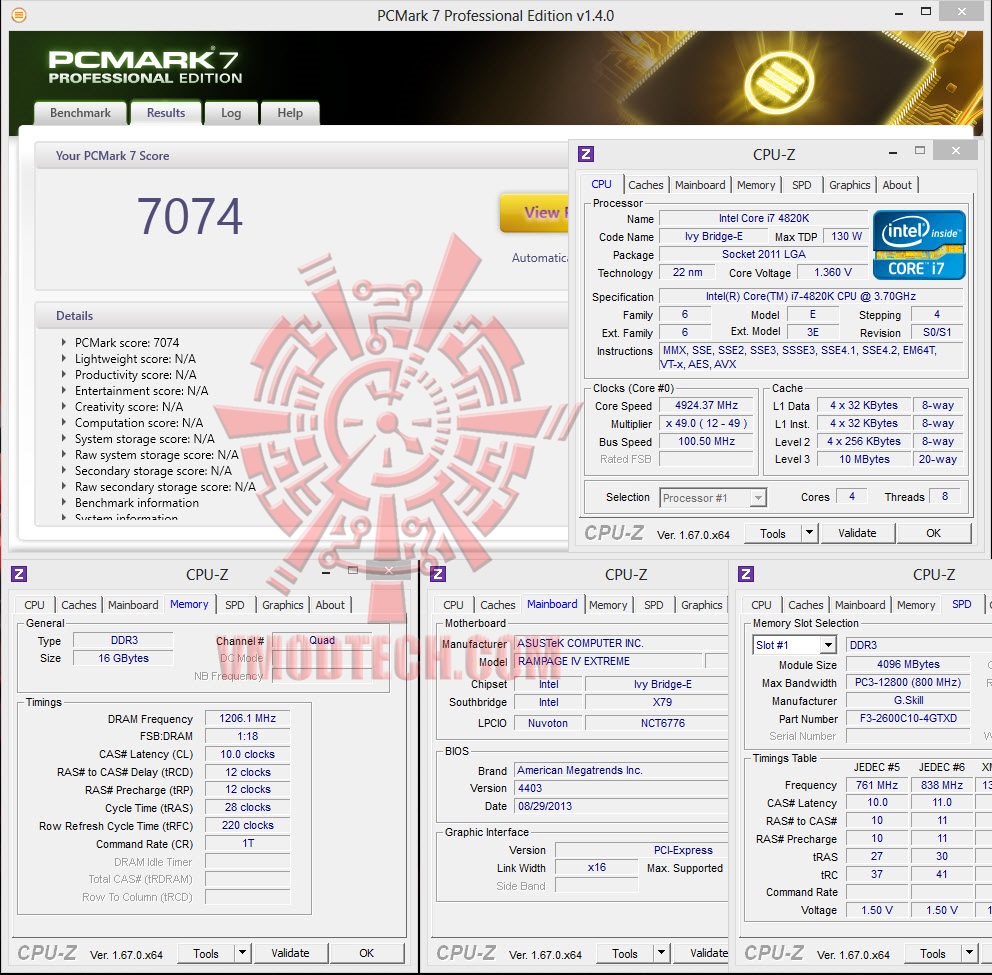Click Validate in the Memory CPU-Z window
992x975 pixels.
[x=290, y=953]
